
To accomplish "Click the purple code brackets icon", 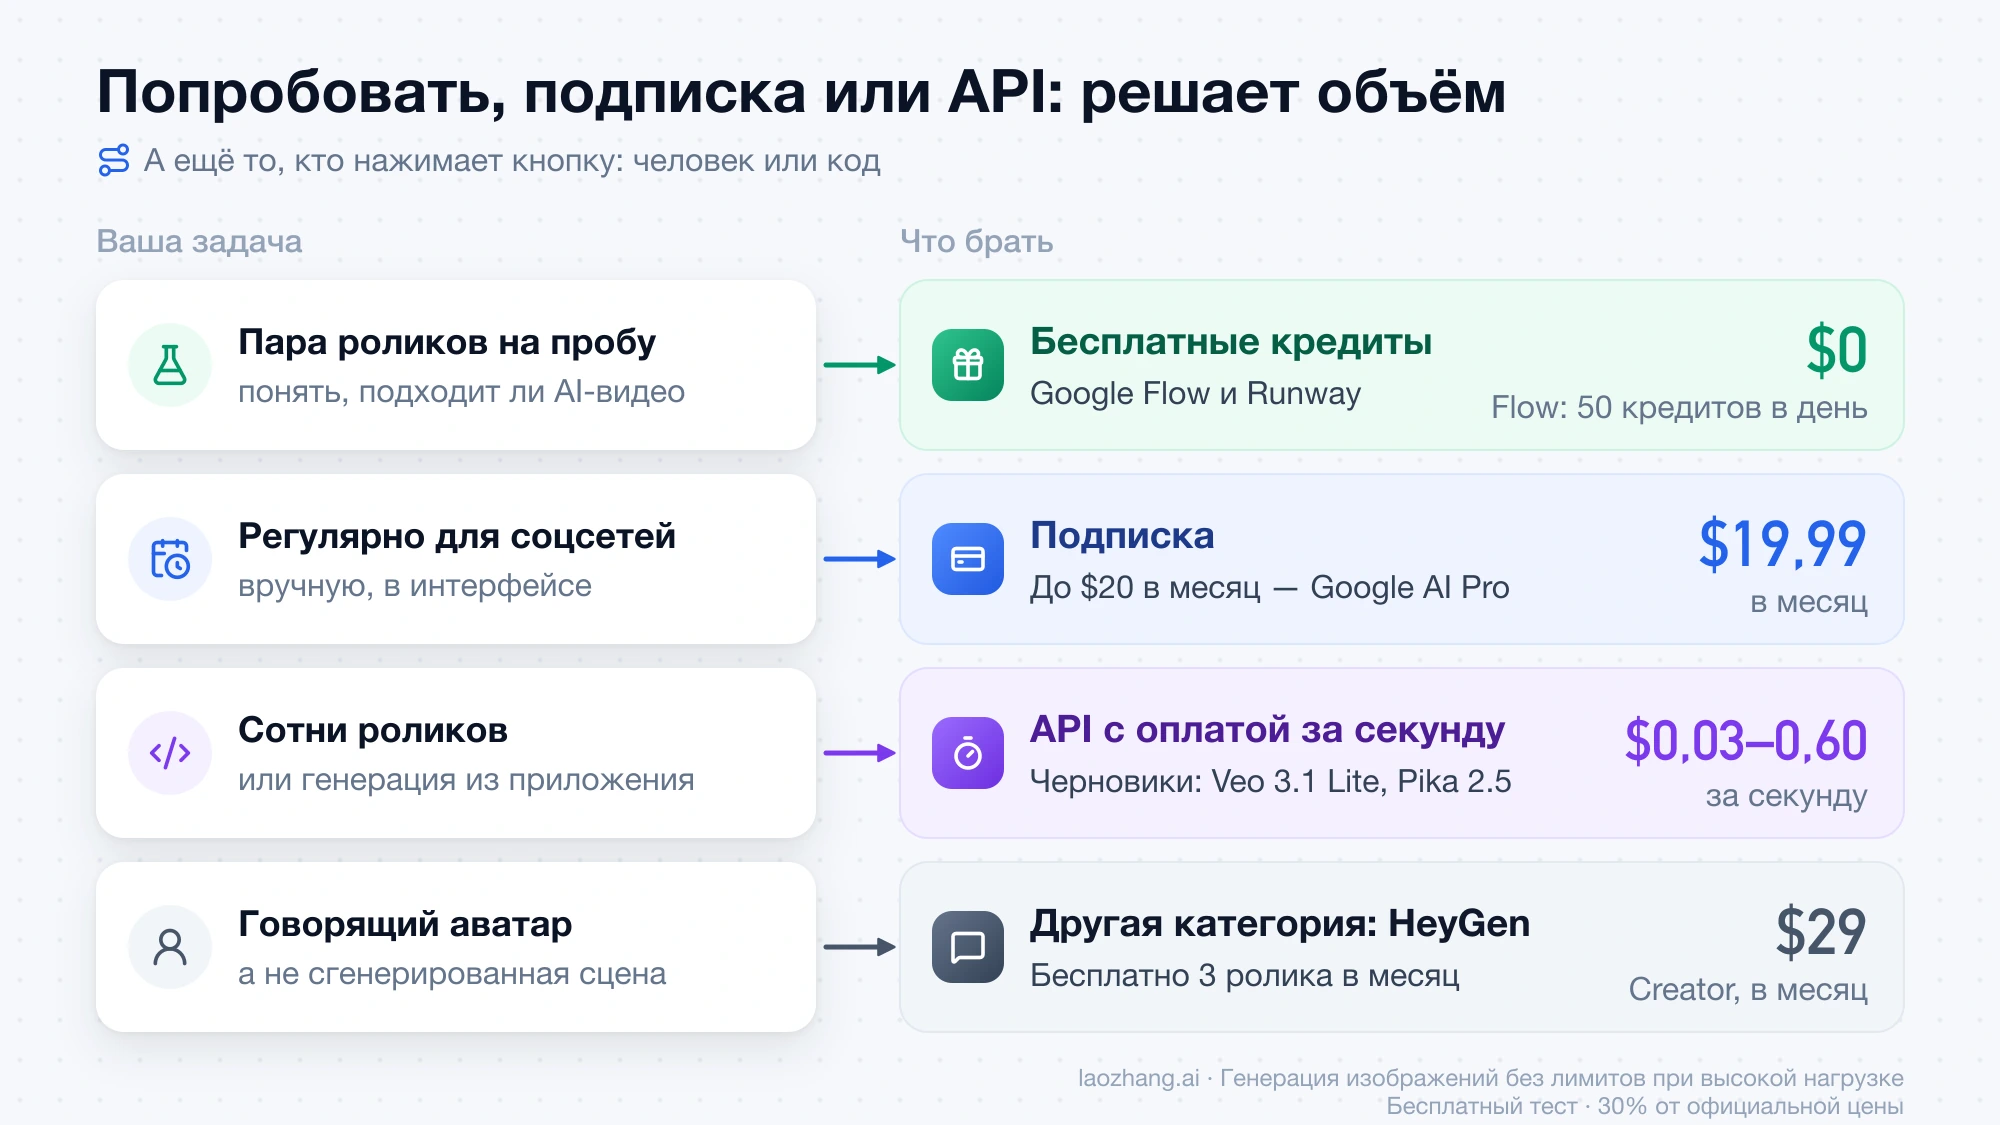I will click(170, 753).
